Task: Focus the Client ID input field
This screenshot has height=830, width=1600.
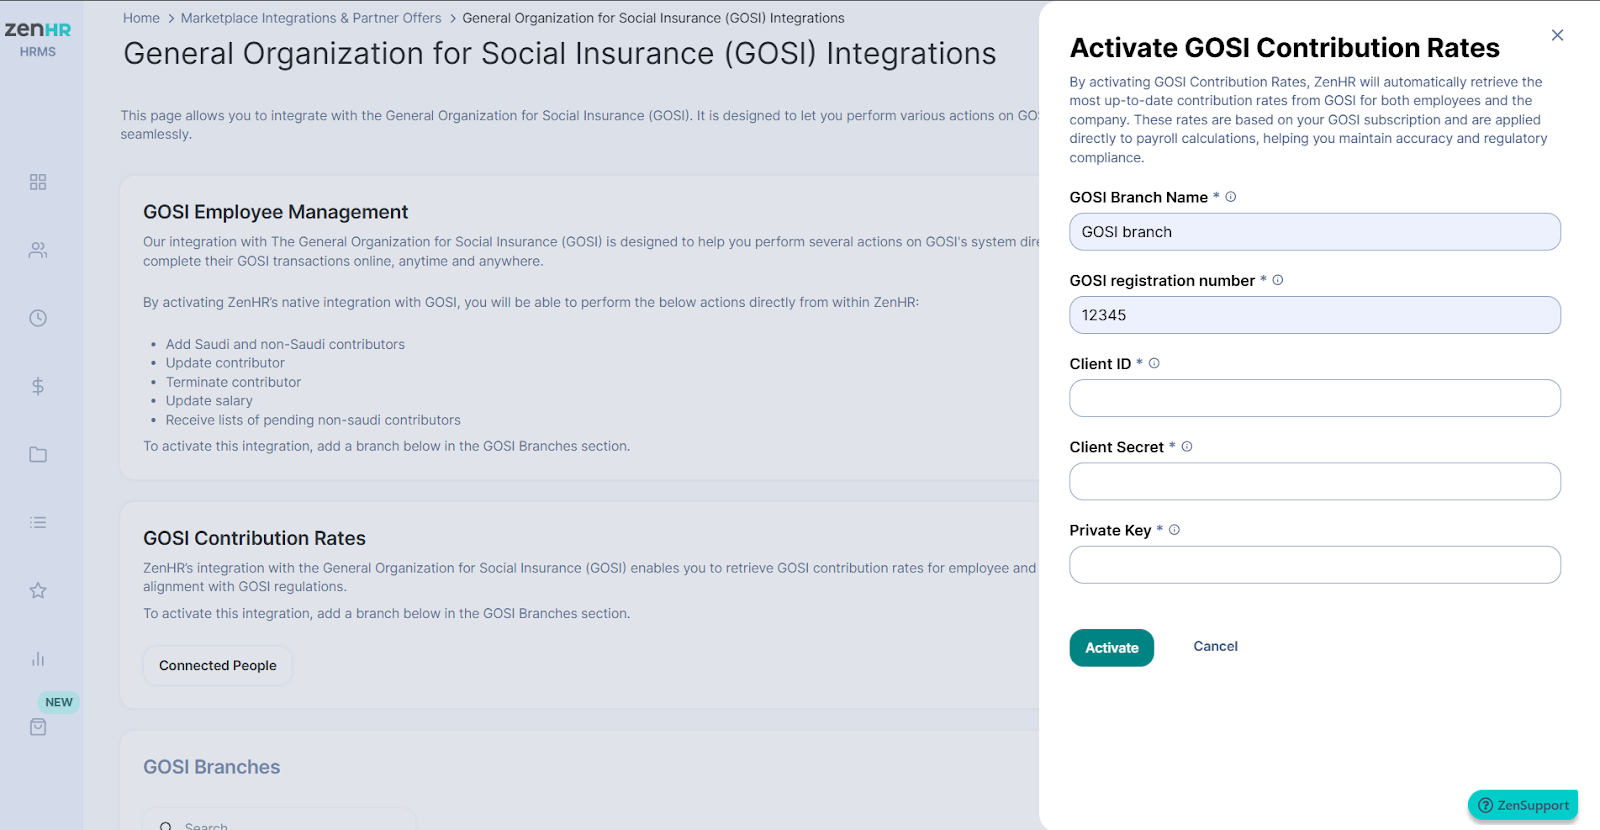Action: [1315, 398]
